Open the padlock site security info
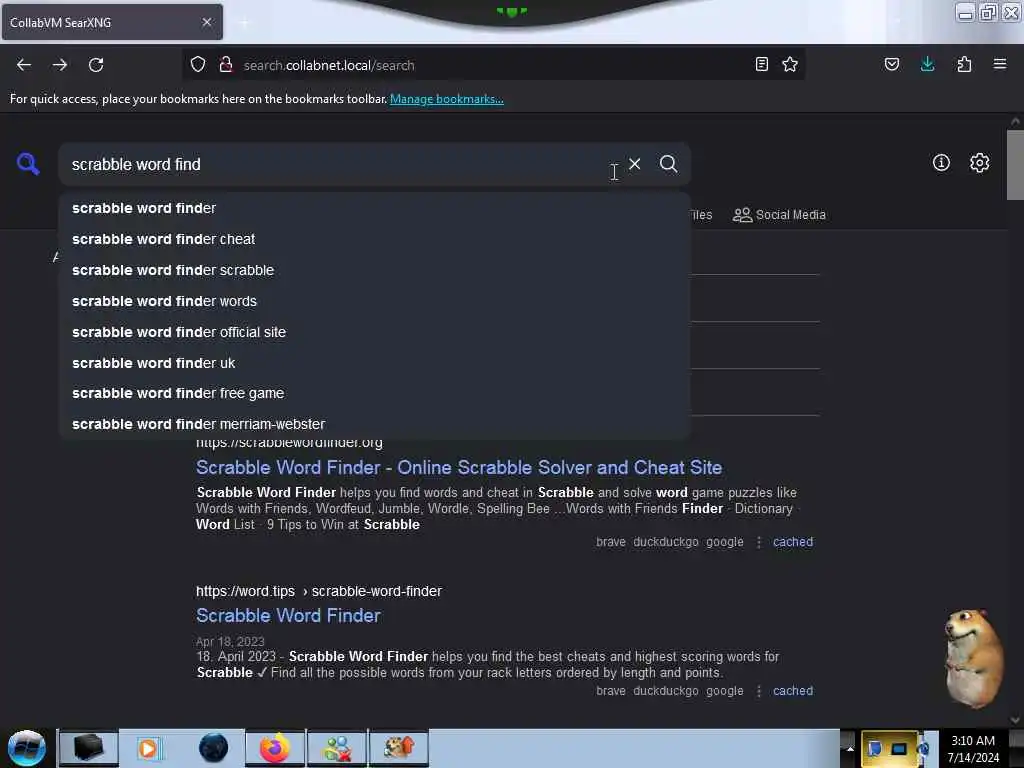The height and width of the screenshot is (768, 1024). pos(226,65)
